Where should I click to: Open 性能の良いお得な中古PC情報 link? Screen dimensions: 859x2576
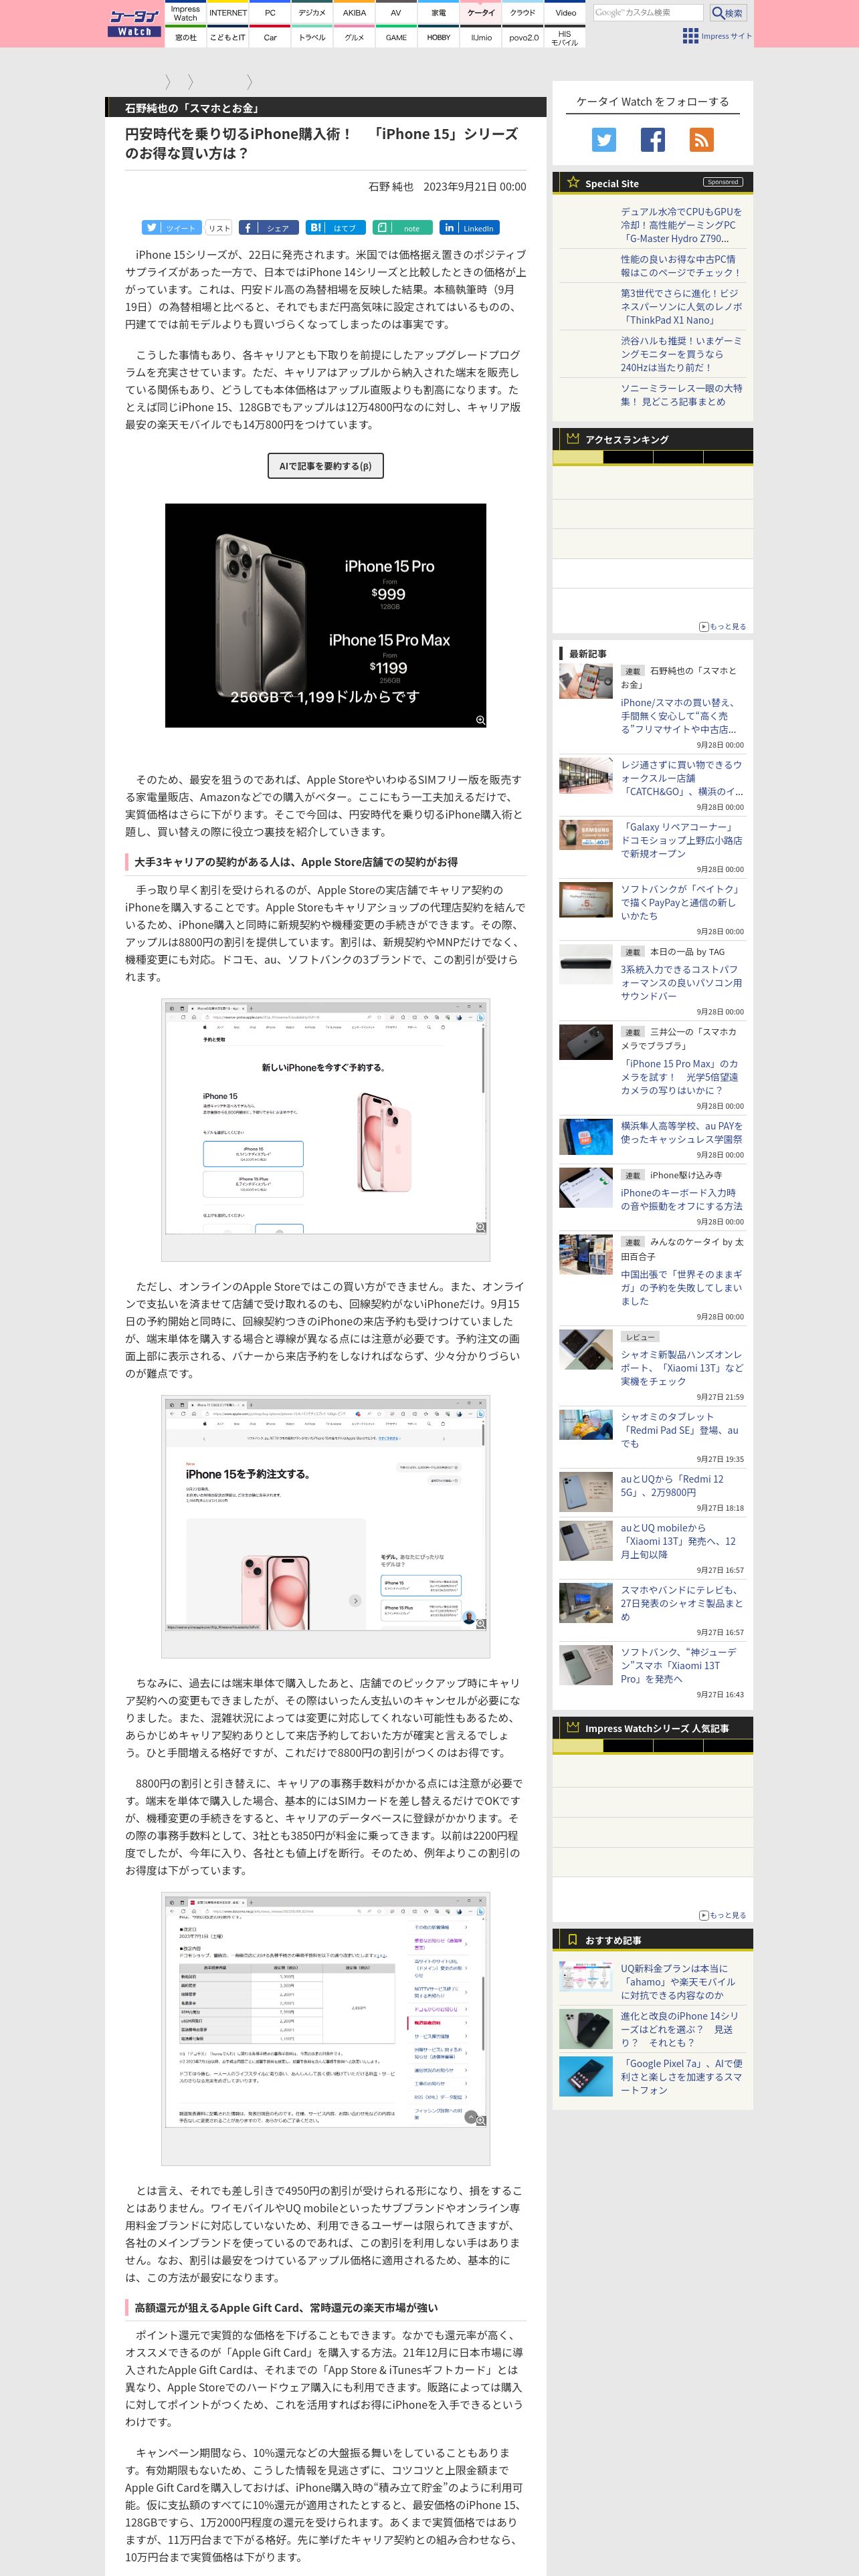tap(681, 265)
